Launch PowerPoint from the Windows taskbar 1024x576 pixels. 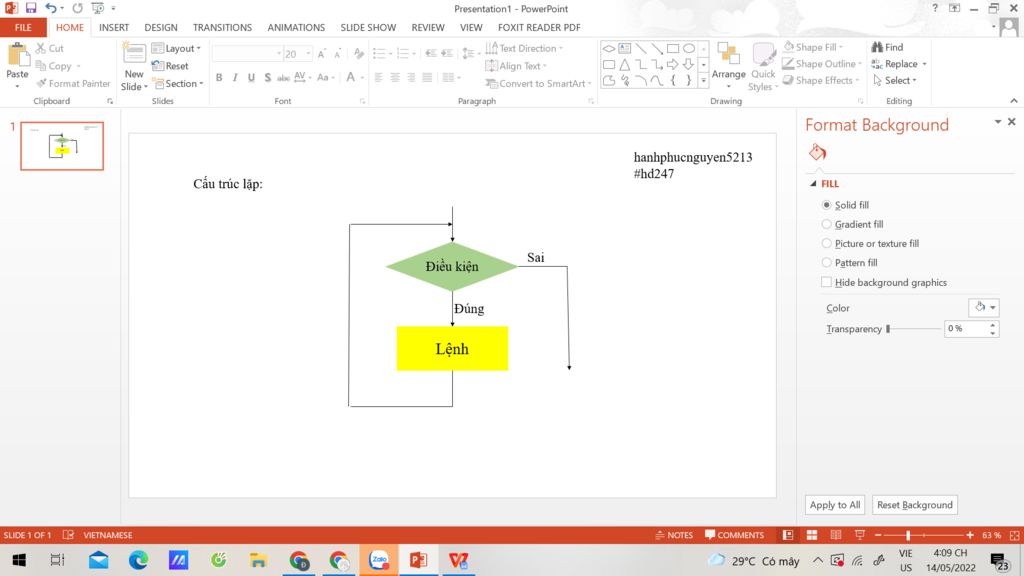(419, 560)
